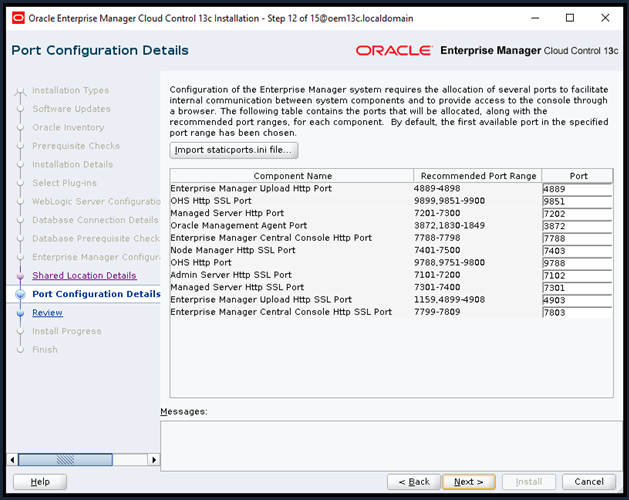Click the range value 7301-7400
The image size is (629, 500).
click(437, 287)
